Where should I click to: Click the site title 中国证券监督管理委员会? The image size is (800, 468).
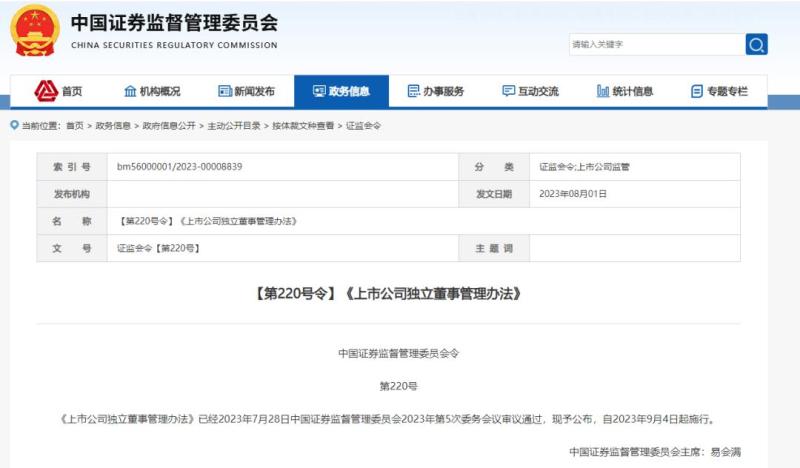[174, 22]
